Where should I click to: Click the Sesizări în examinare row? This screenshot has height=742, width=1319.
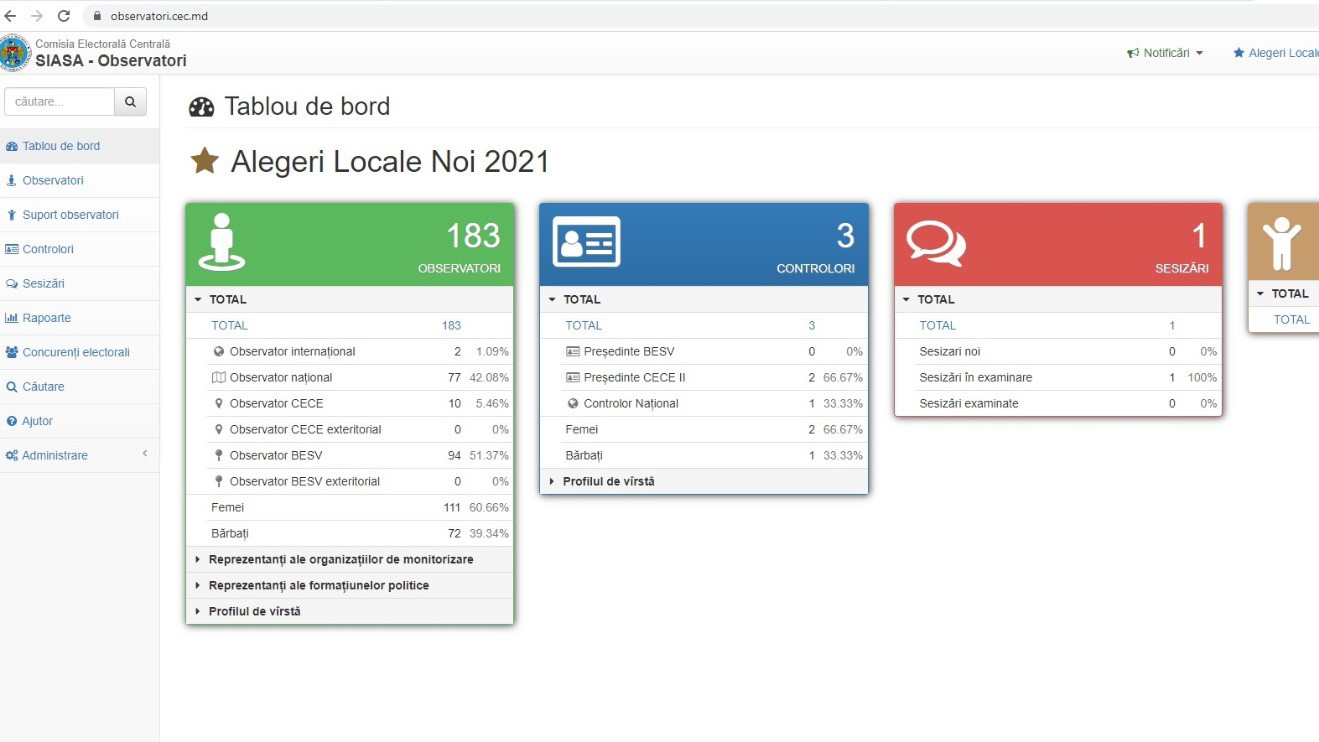[x=975, y=378]
